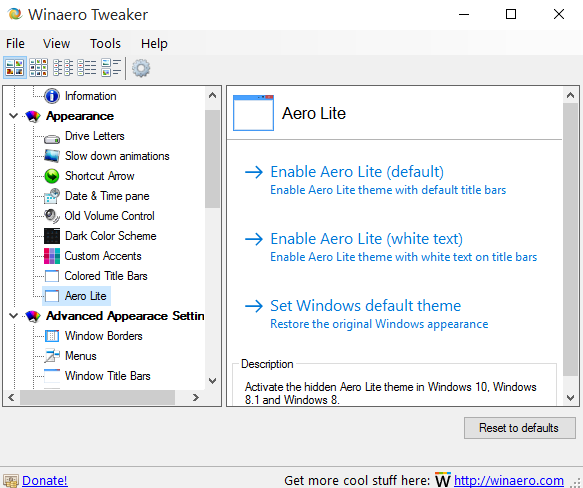Click tree panel scroll down arrow

212,381
